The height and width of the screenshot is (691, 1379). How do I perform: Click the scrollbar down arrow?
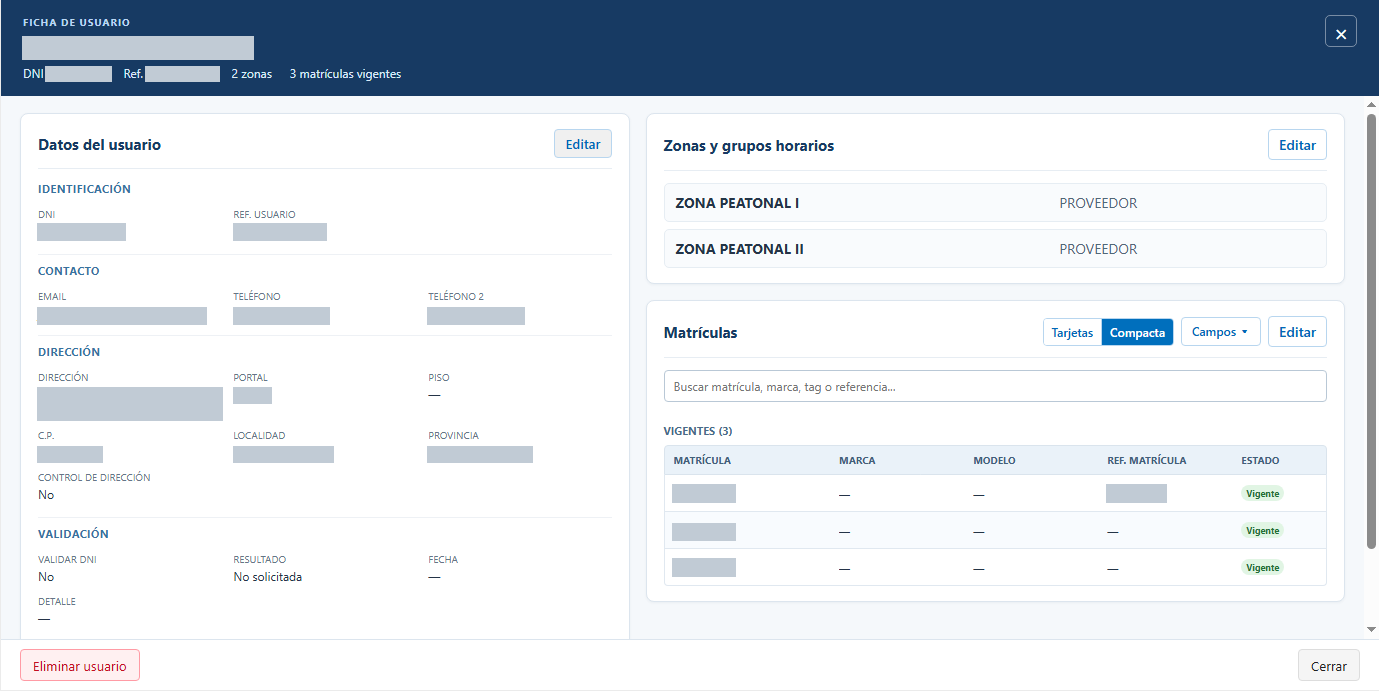click(1371, 629)
